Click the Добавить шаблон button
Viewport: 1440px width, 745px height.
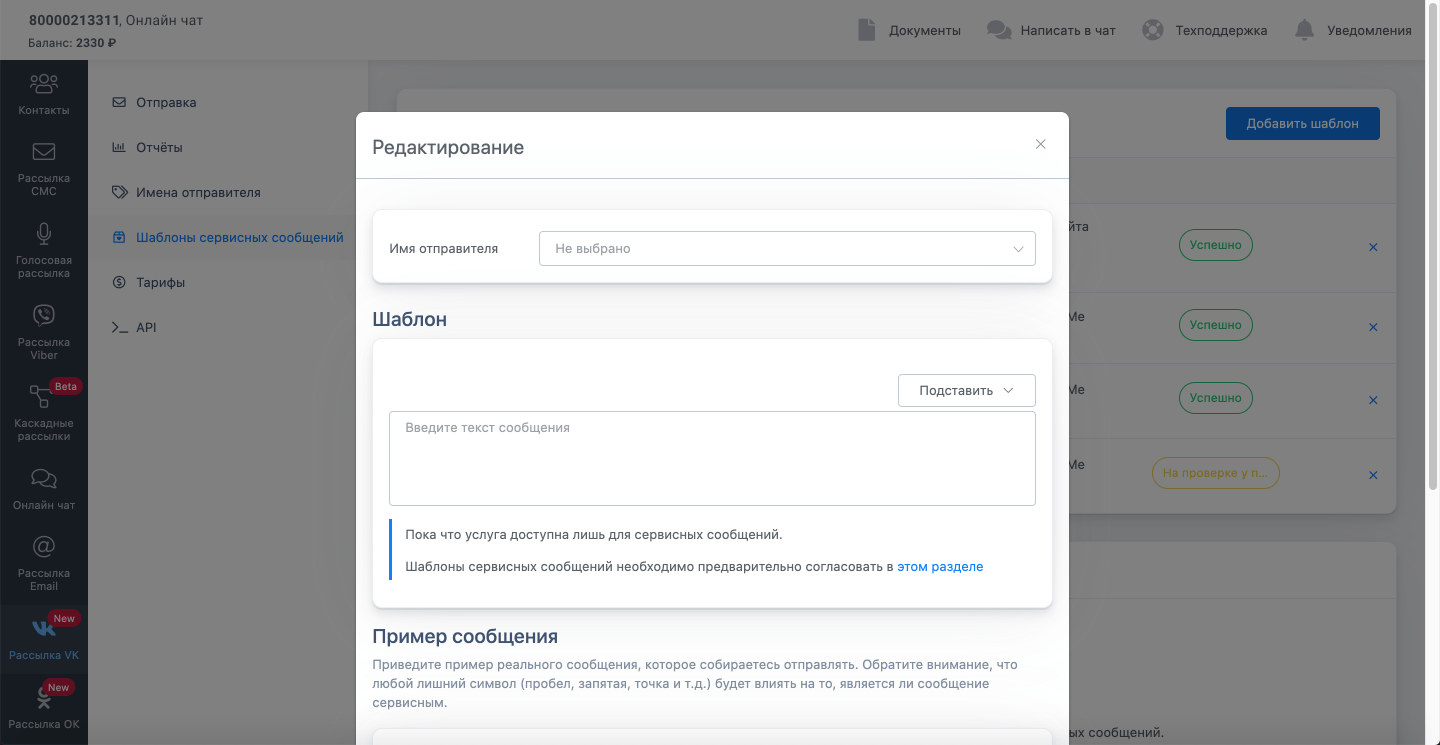click(1303, 124)
